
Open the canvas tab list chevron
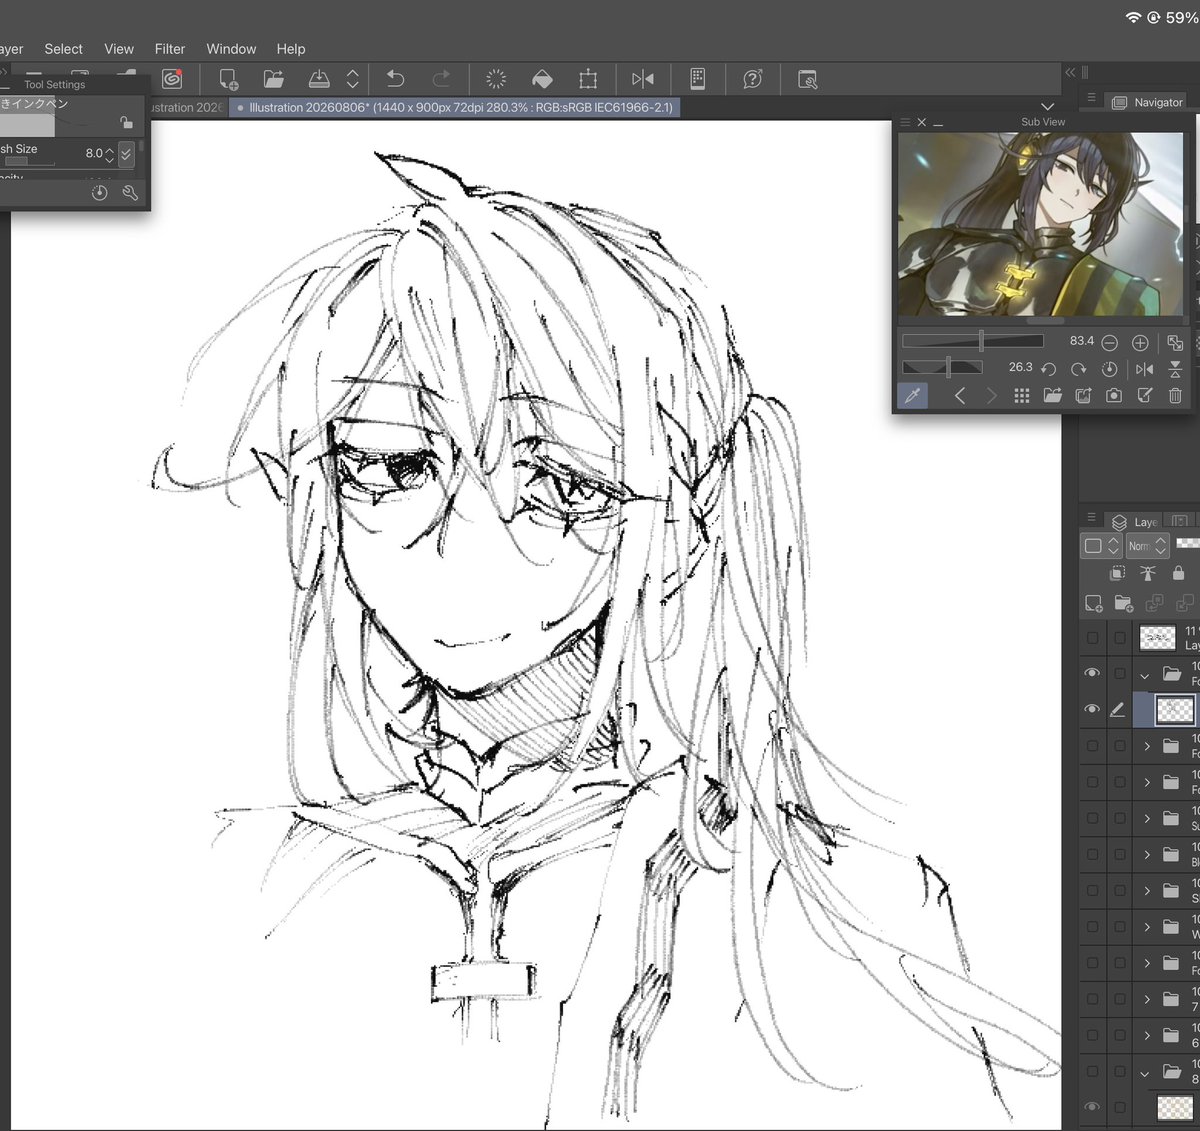(x=1047, y=106)
